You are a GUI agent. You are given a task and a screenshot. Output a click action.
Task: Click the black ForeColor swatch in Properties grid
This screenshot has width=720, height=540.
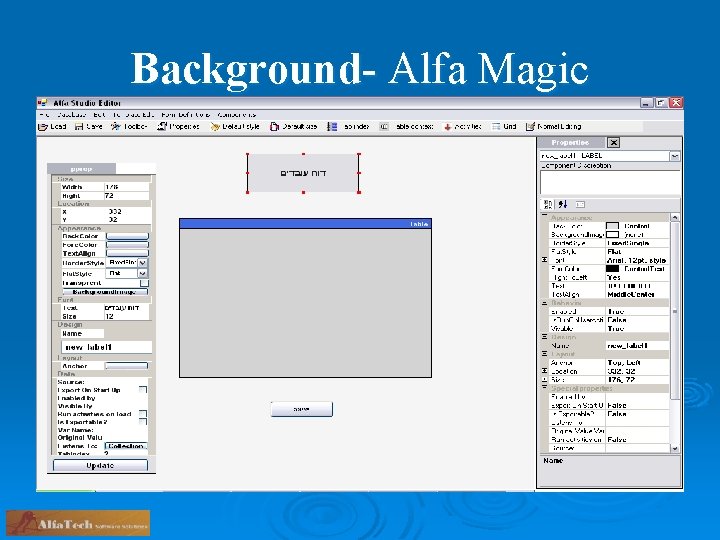(x=612, y=269)
